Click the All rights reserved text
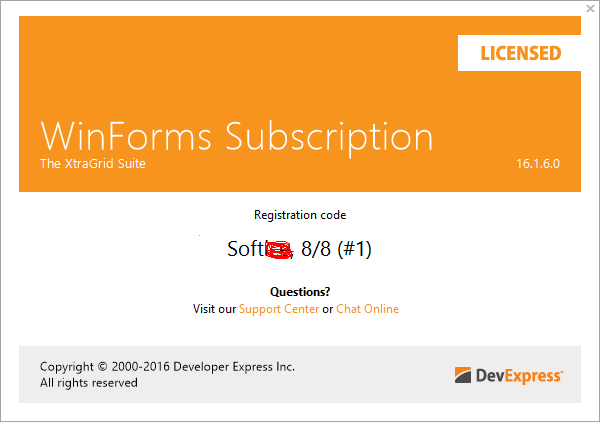This screenshot has width=600, height=422. pyautogui.click(x=88, y=382)
